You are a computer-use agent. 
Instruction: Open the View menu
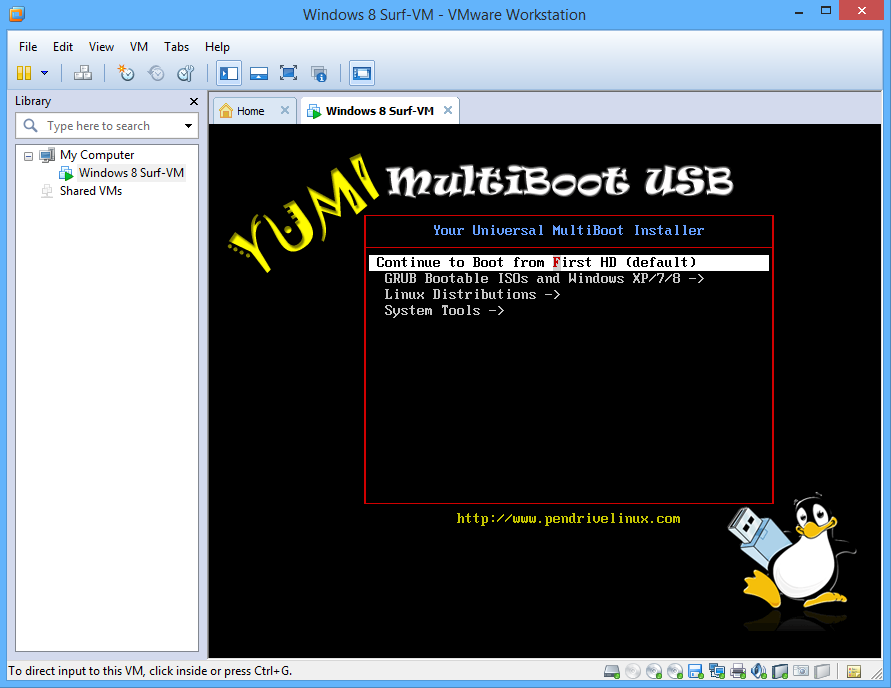click(x=101, y=47)
